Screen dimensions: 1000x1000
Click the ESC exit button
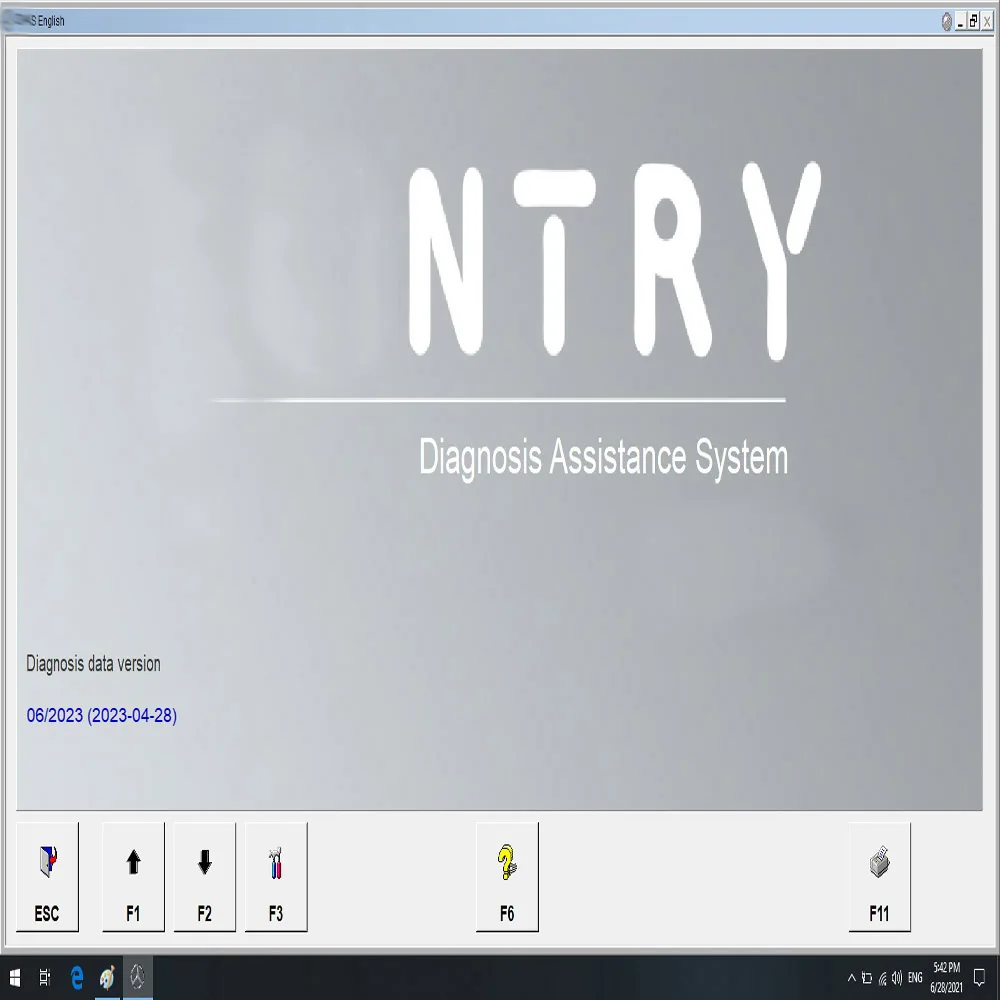coord(47,877)
